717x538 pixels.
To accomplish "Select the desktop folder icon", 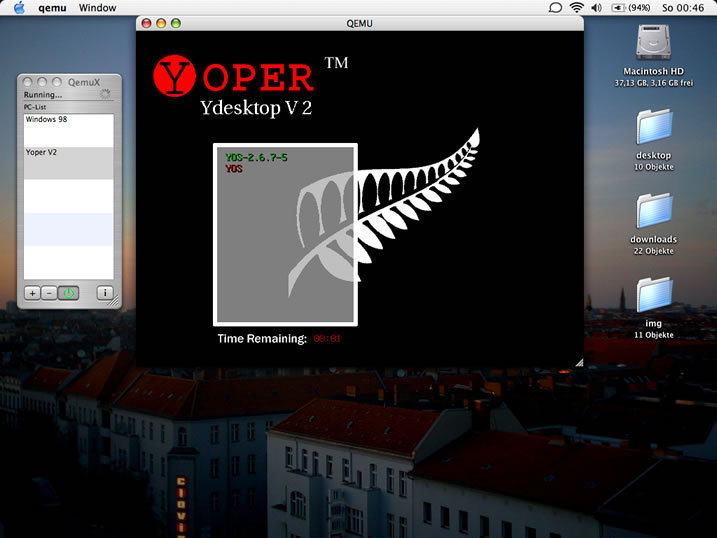I will pos(654,127).
